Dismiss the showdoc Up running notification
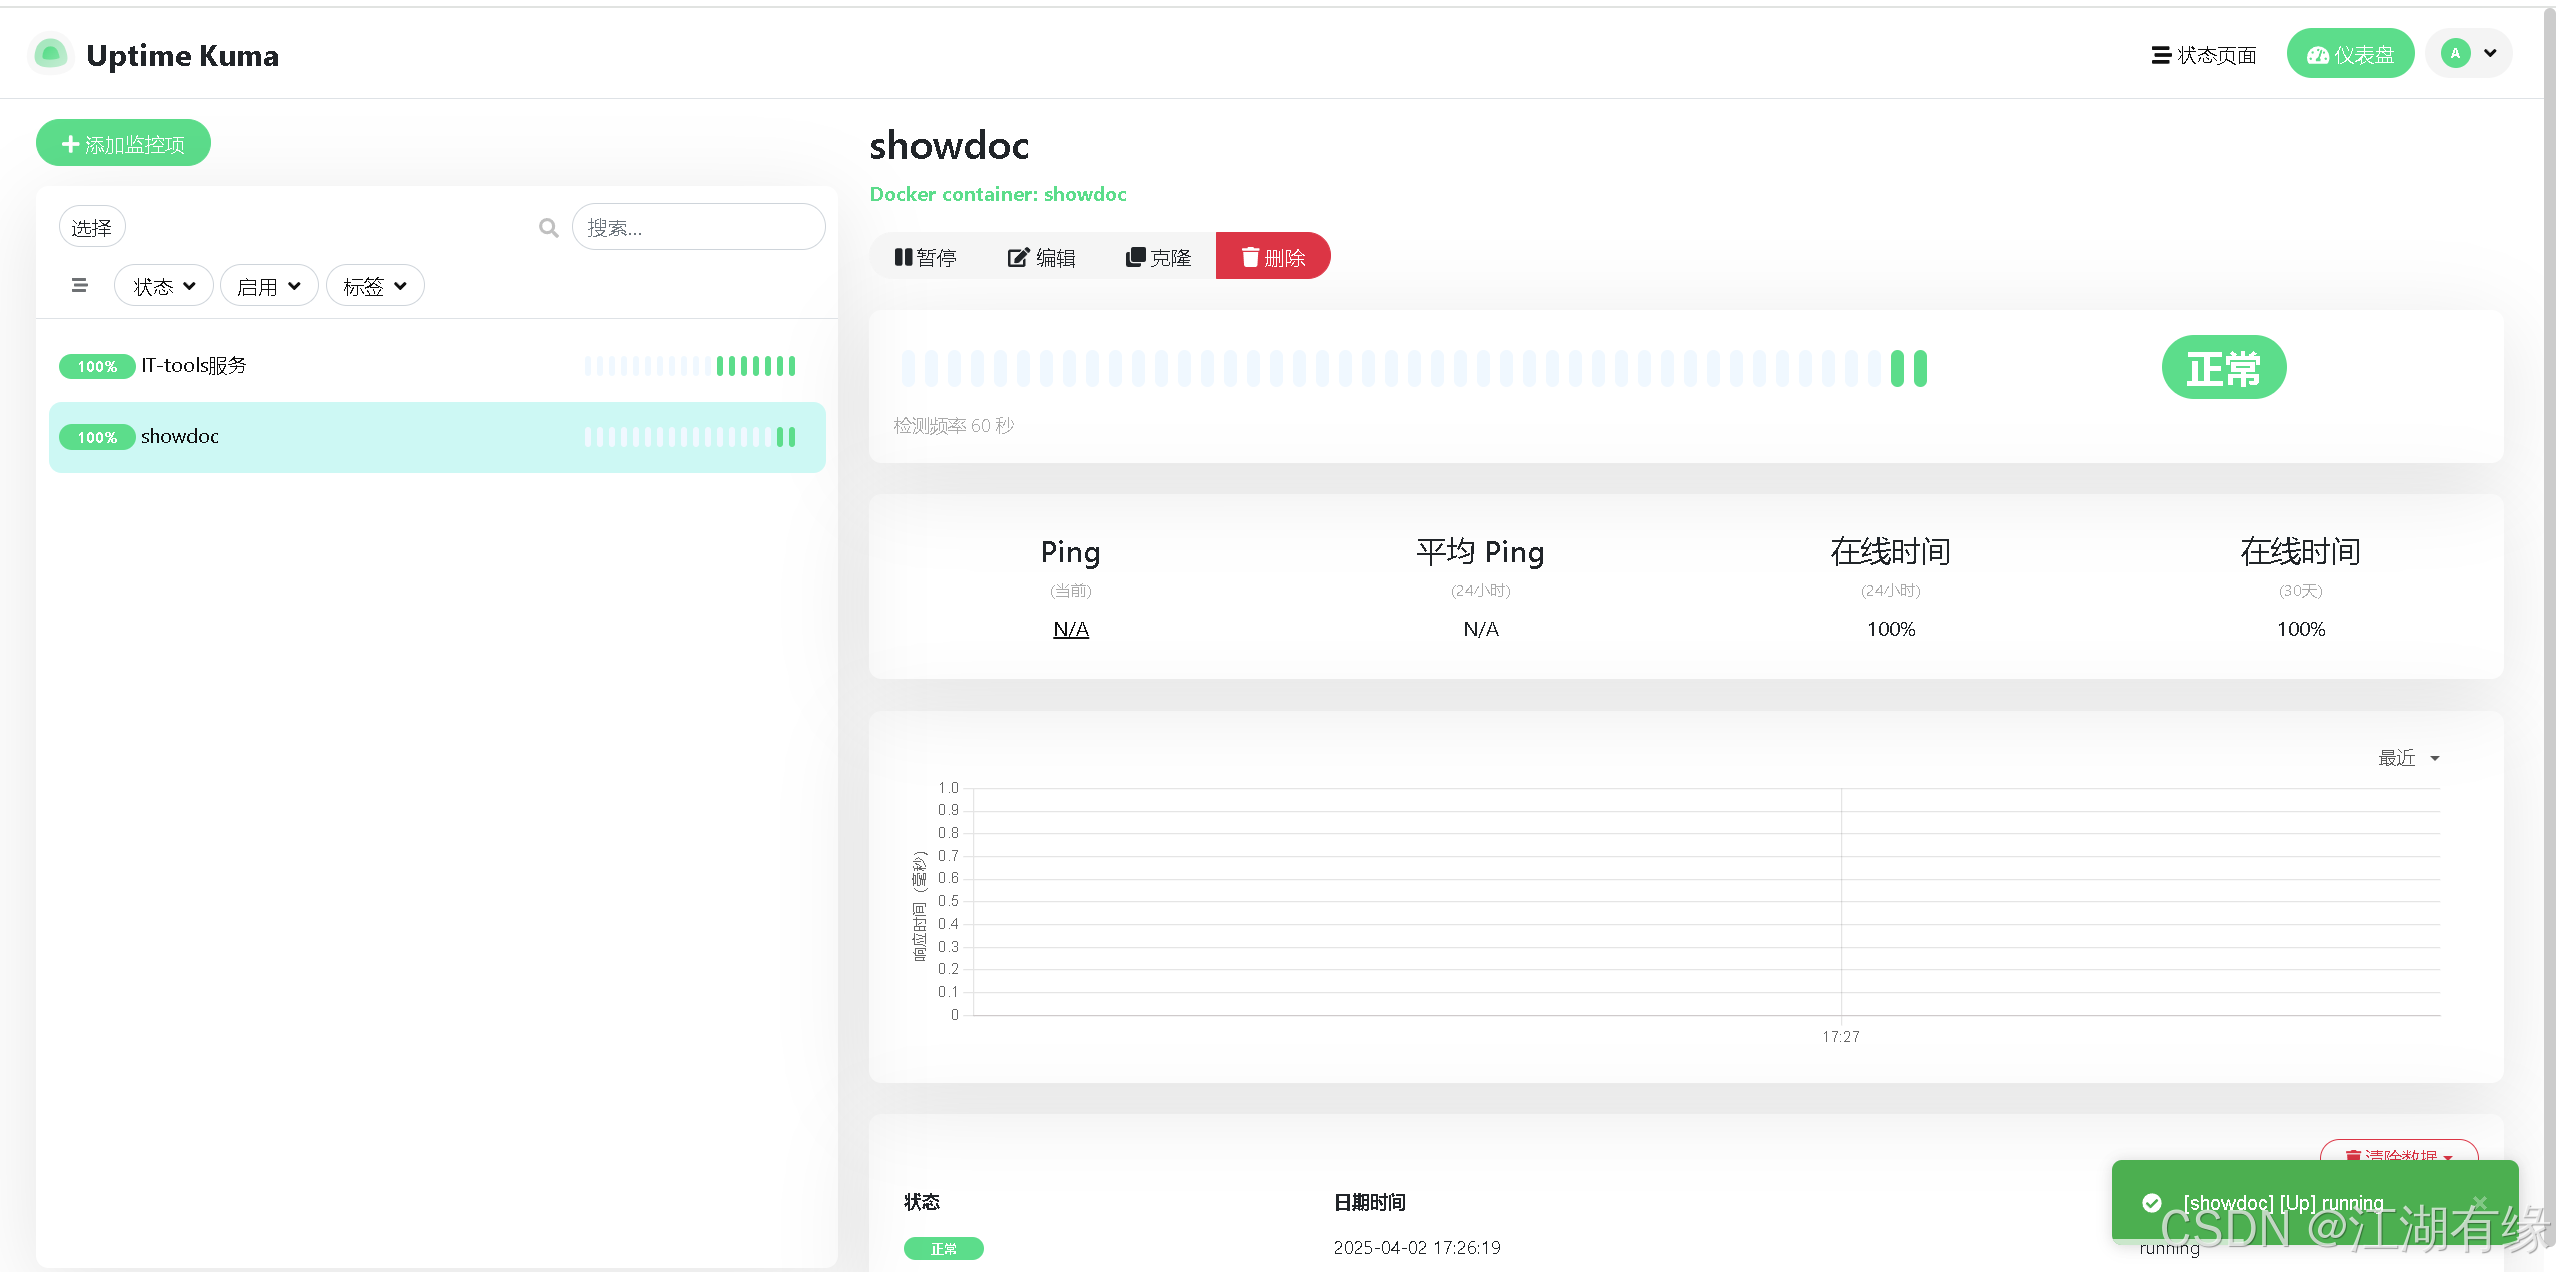This screenshot has width=2556, height=1272. click(x=2479, y=1202)
